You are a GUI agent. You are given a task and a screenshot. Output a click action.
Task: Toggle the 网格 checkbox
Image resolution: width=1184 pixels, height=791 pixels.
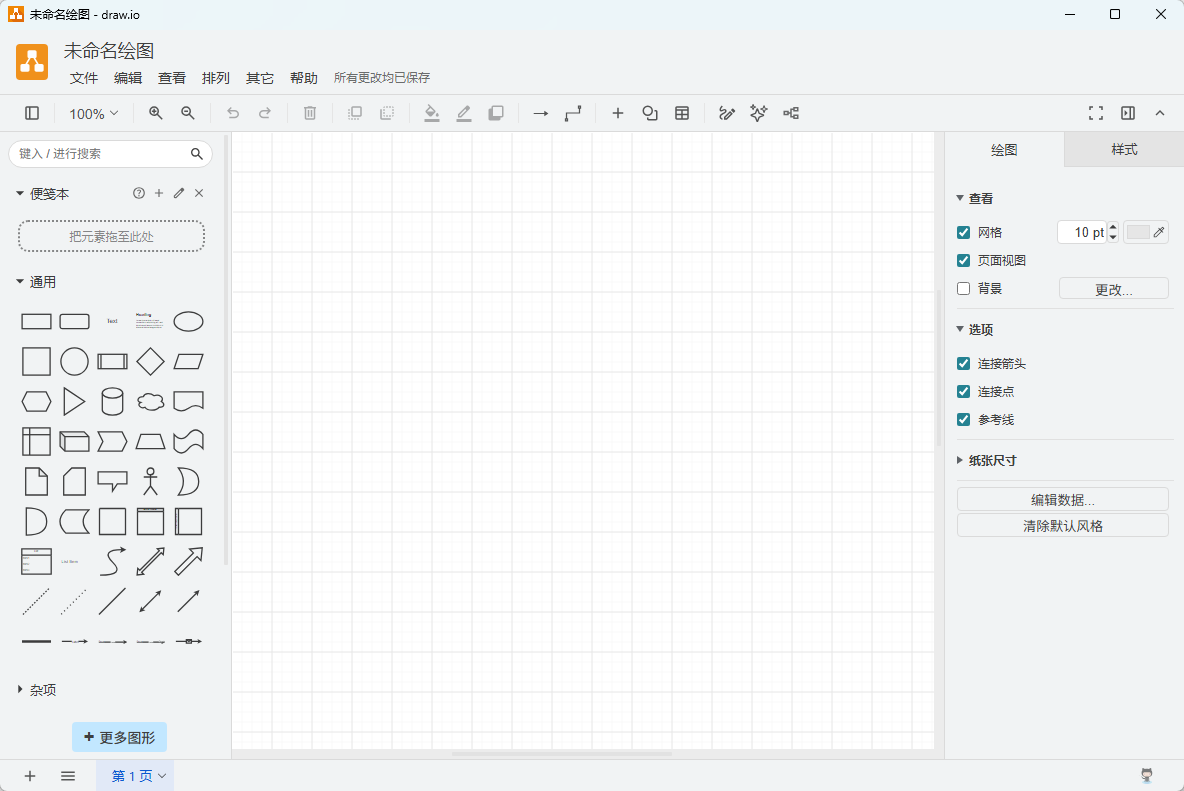coord(964,232)
